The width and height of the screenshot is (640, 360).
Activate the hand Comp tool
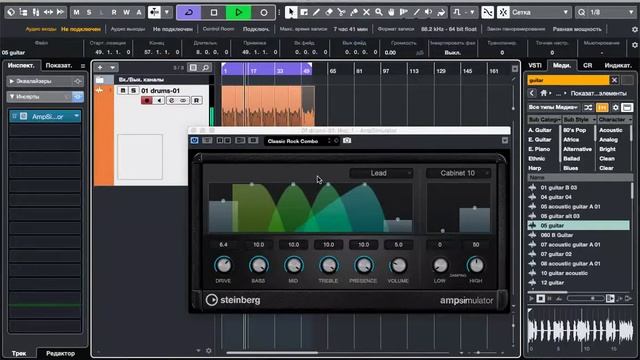pyautogui.click(x=391, y=12)
